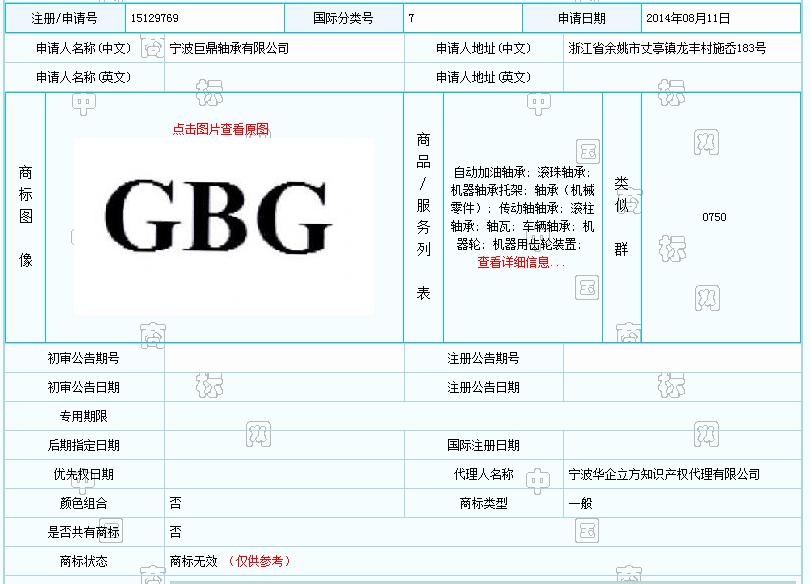Screen dimensions: 811x584
Task: Click the "类似群" column label
Action: (x=621, y=217)
